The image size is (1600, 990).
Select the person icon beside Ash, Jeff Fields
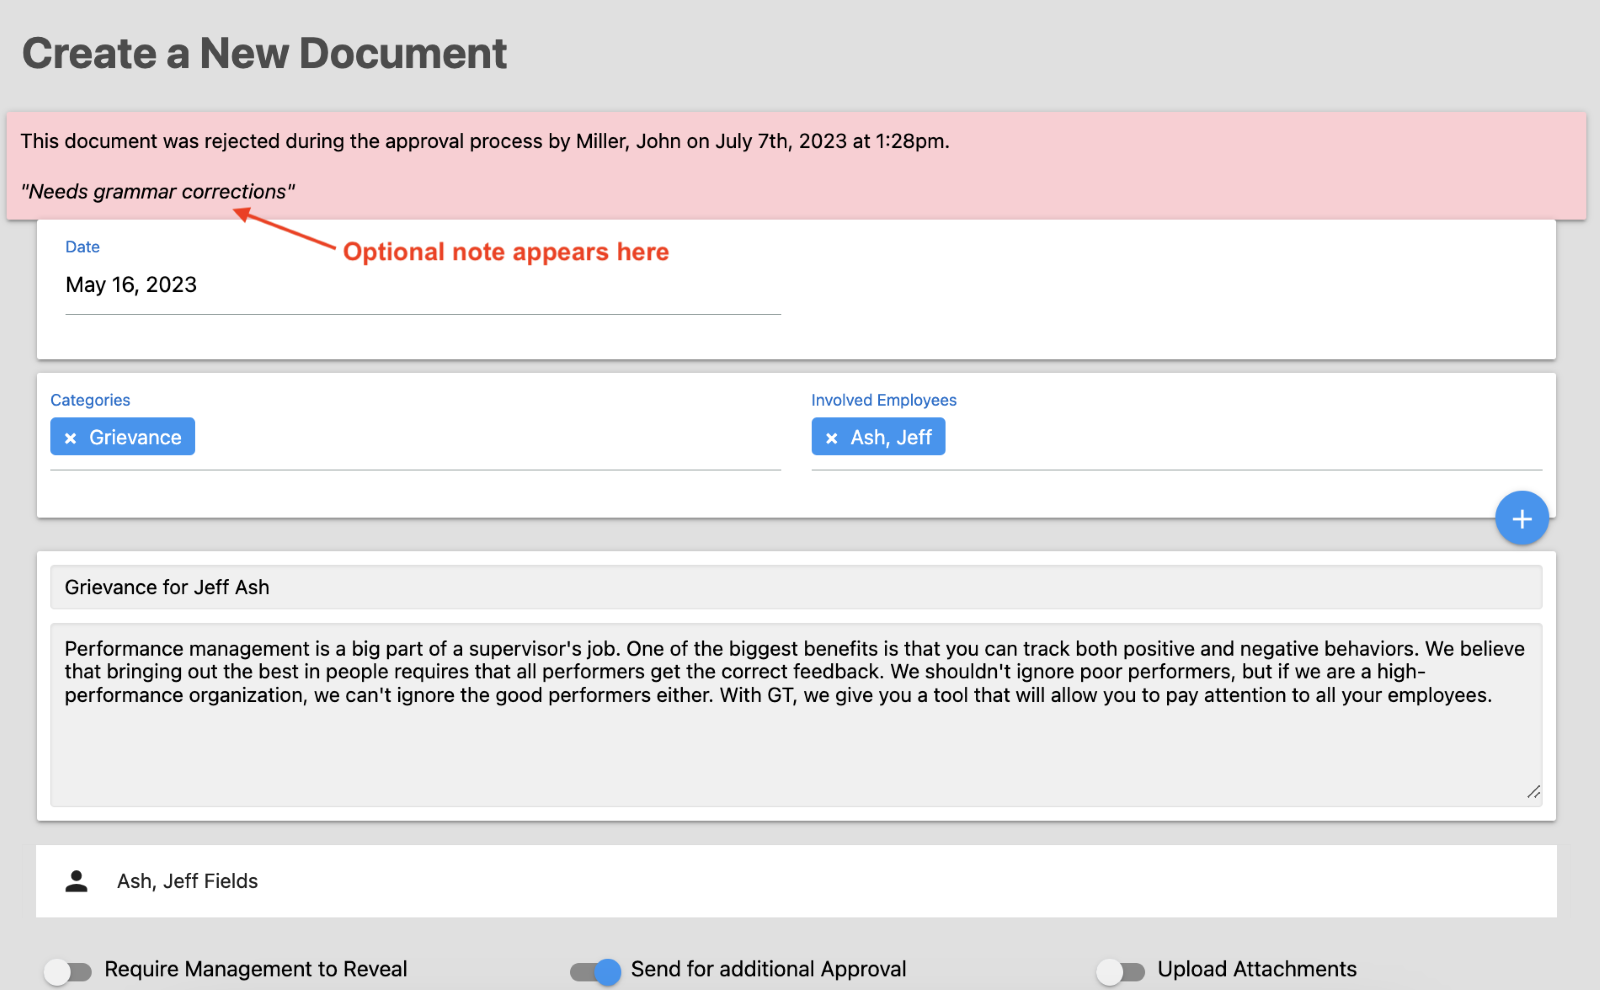pos(76,880)
